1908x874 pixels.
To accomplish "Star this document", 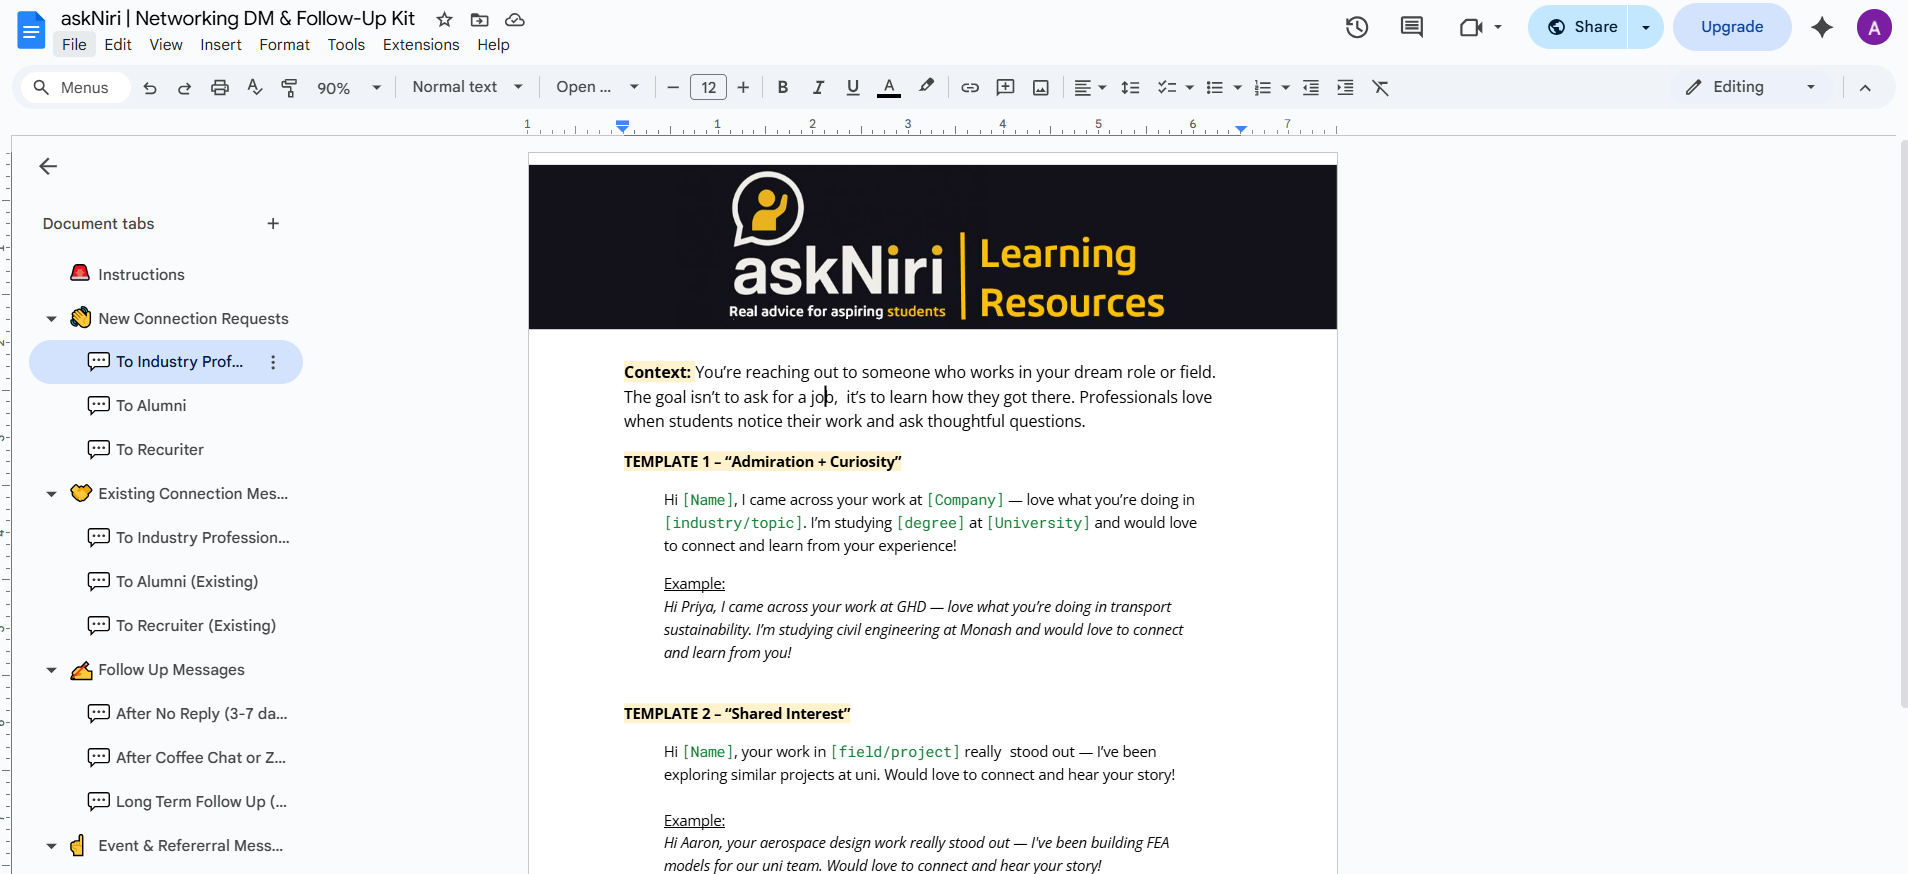I will (x=445, y=19).
